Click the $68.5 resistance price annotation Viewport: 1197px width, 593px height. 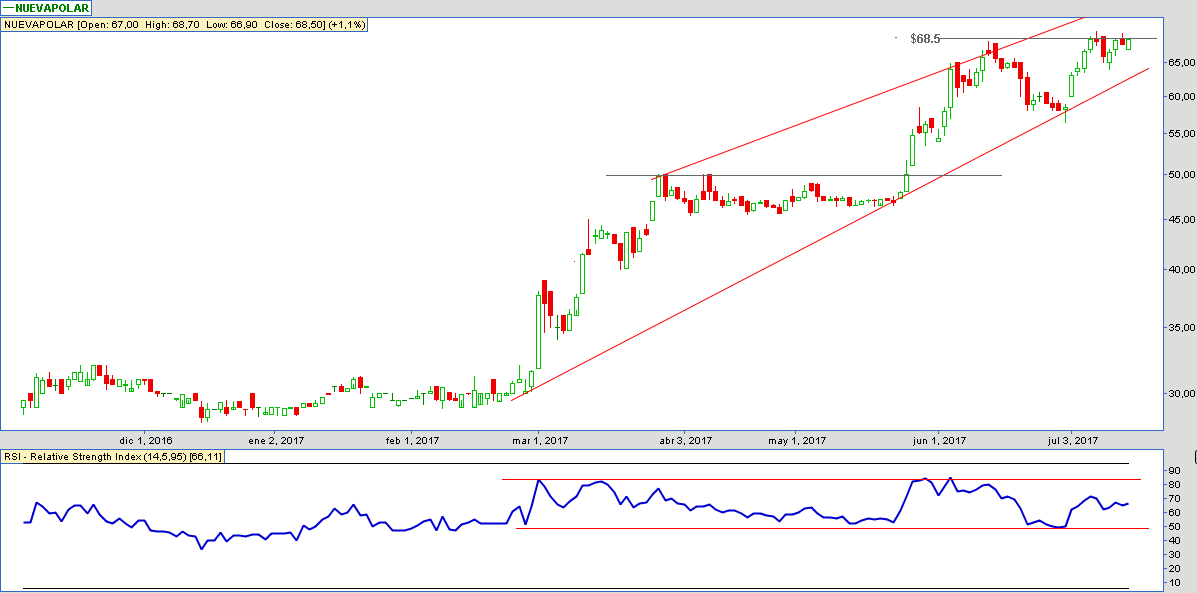[924, 38]
